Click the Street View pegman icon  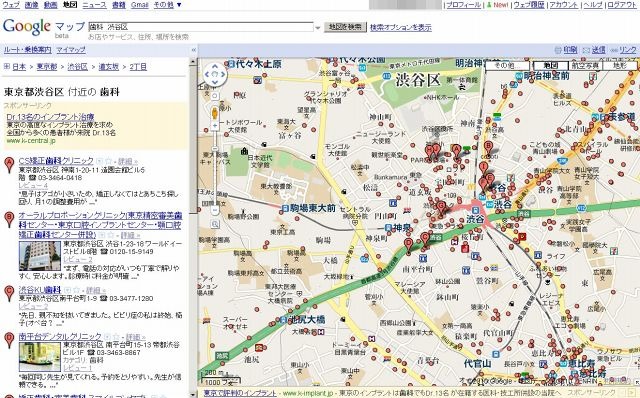215,113
